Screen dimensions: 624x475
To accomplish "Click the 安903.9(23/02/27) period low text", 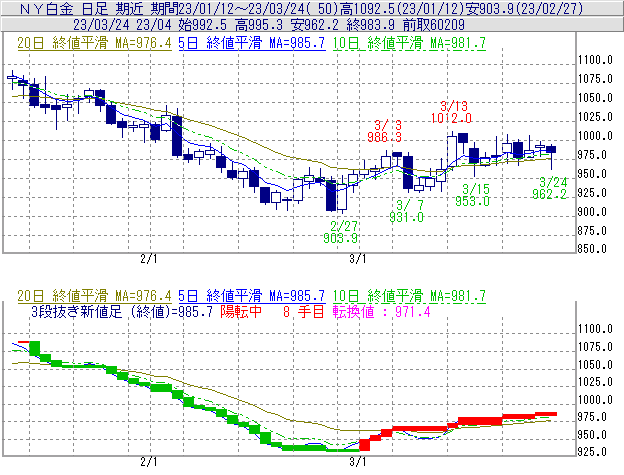I will tap(525, 8).
